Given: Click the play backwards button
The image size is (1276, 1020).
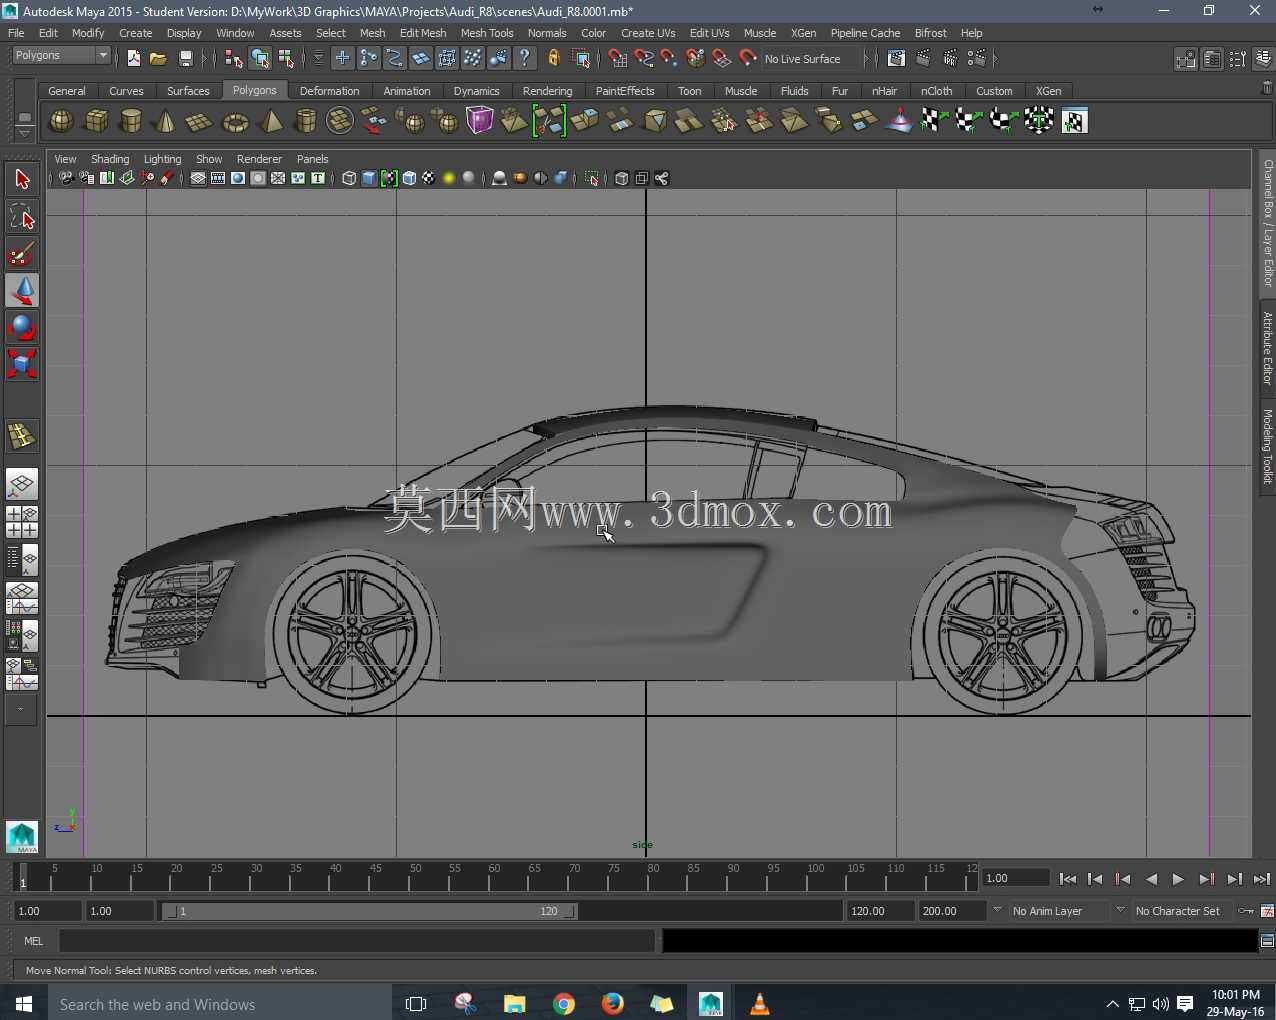Looking at the screenshot, I should (x=1151, y=879).
